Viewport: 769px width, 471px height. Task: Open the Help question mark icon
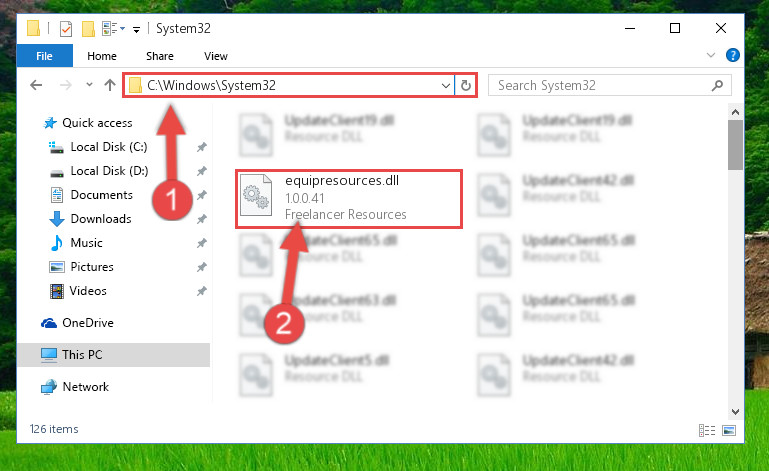click(733, 55)
